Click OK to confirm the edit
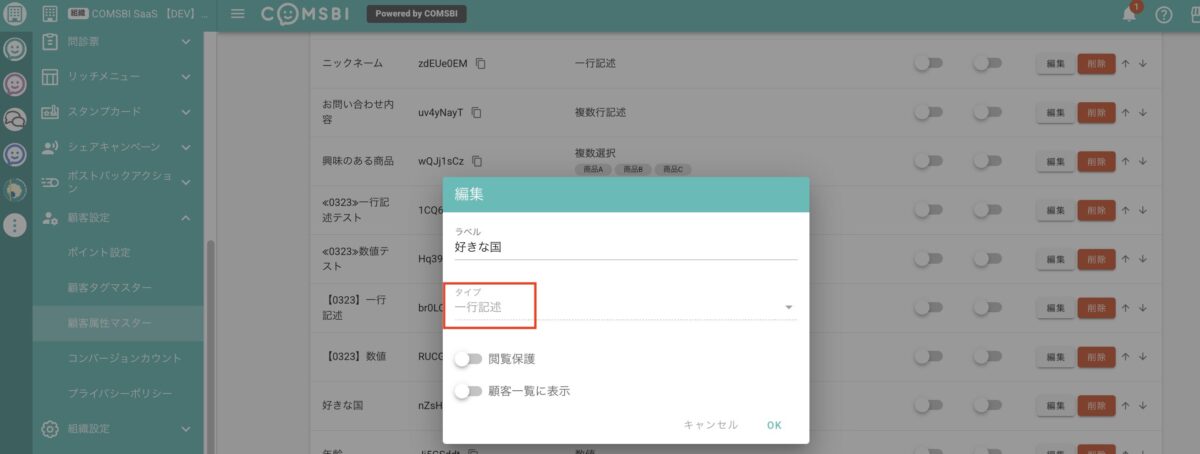 click(774, 425)
